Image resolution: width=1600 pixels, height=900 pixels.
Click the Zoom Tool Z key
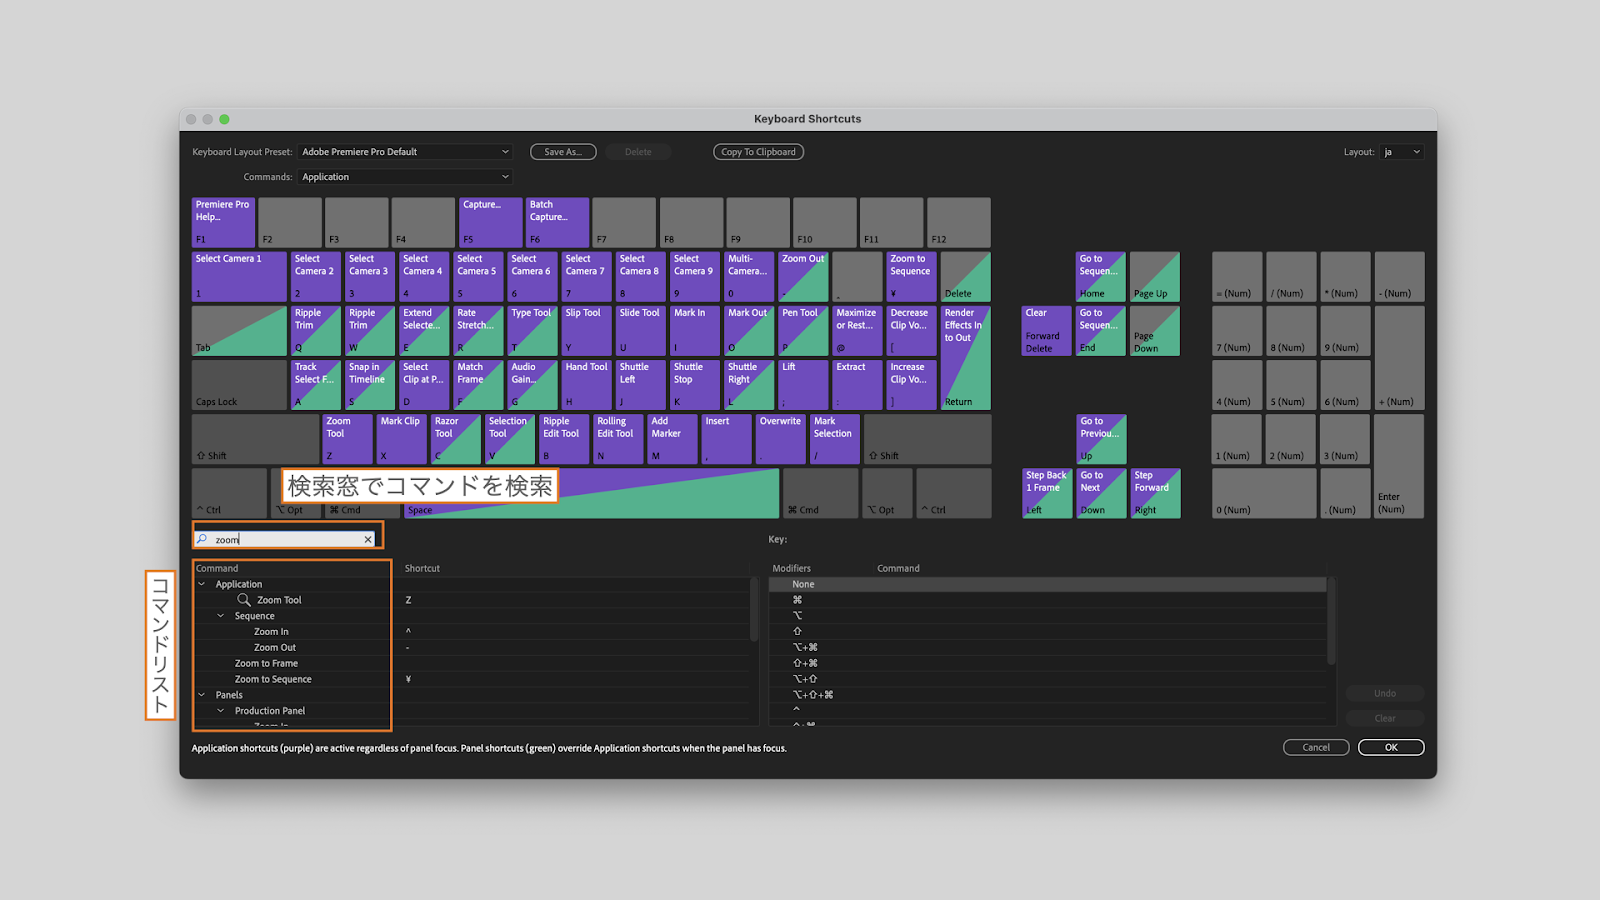click(x=348, y=439)
